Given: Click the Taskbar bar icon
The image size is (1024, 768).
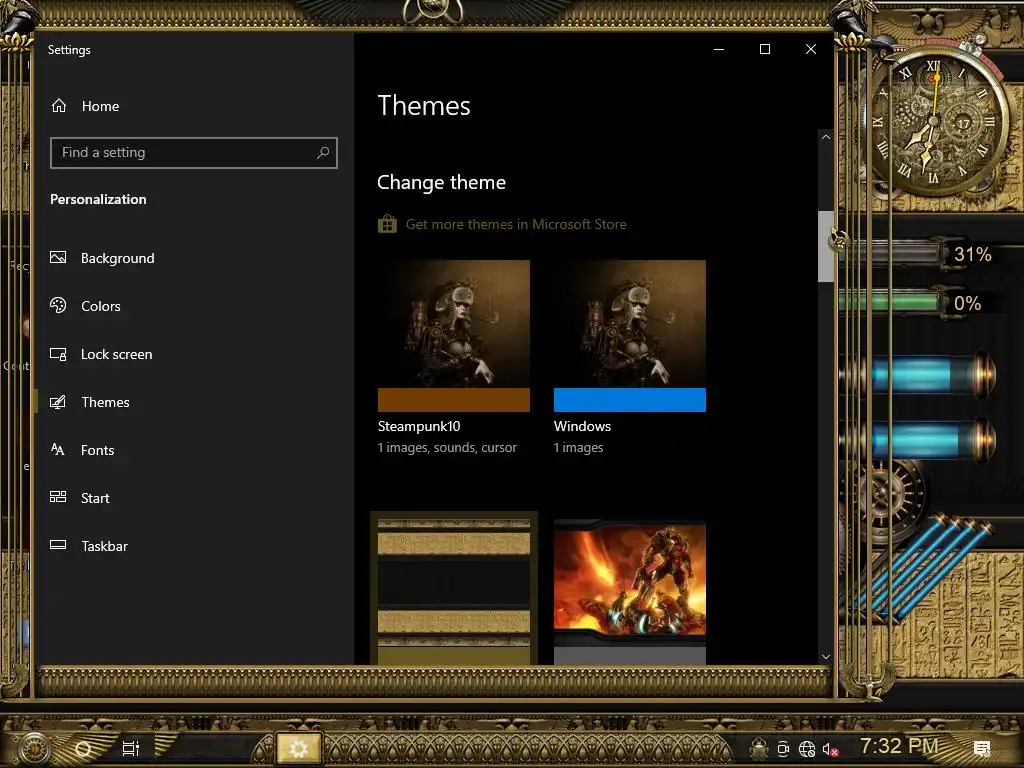Looking at the screenshot, I should (x=58, y=545).
